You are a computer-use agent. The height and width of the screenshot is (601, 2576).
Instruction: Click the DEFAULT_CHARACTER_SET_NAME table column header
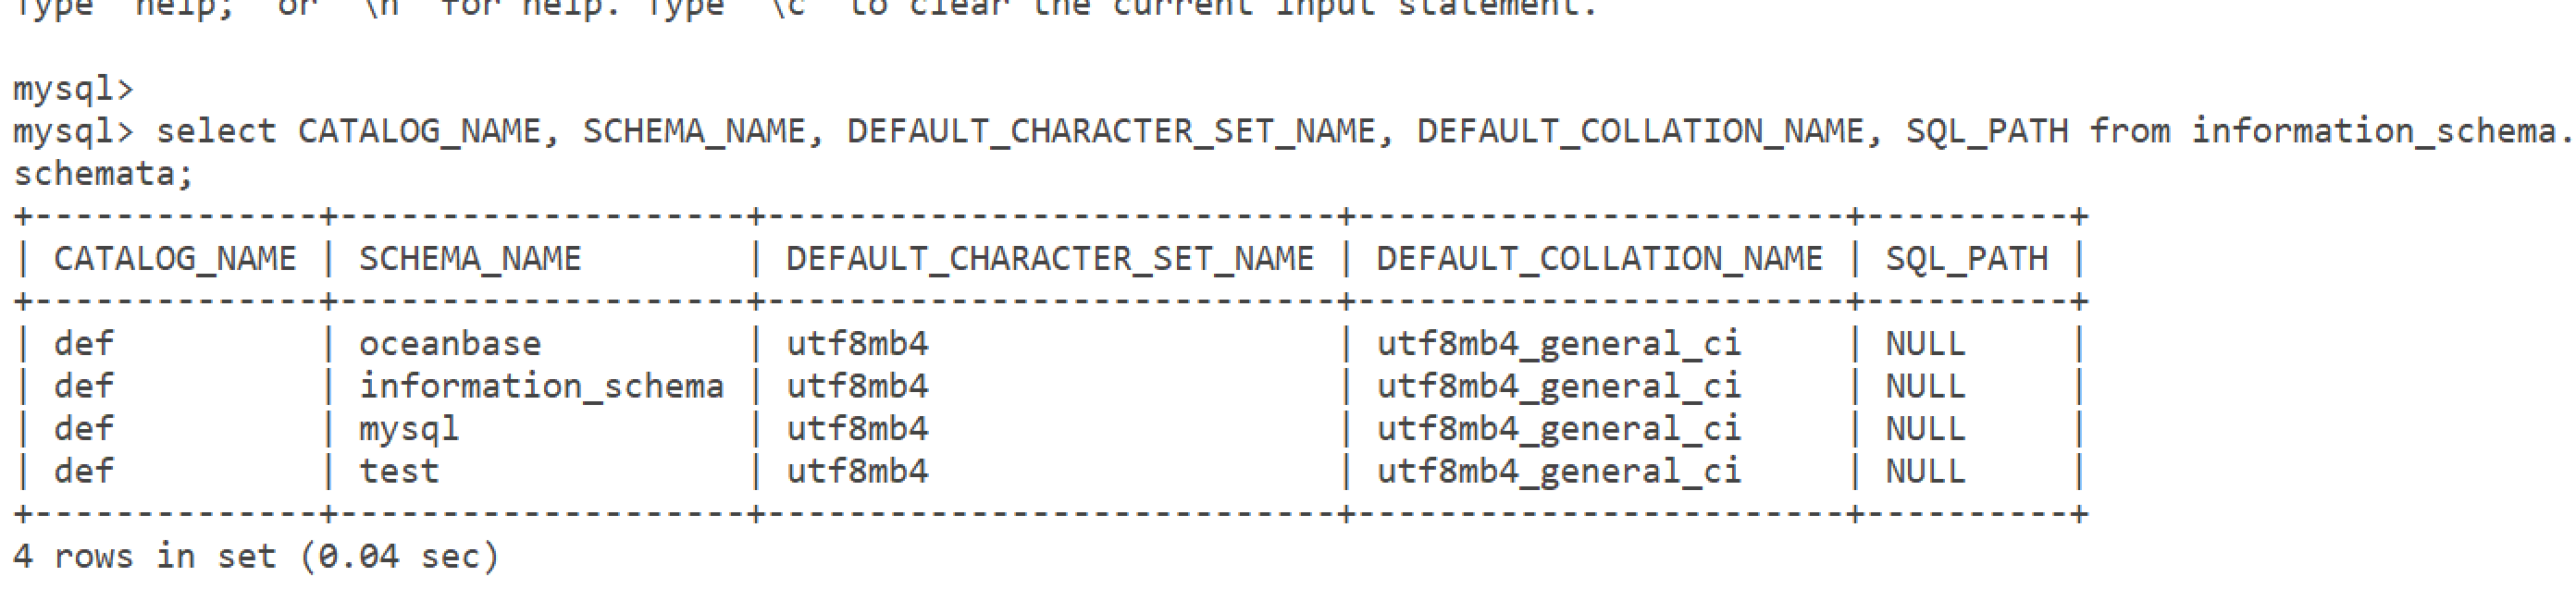point(1050,259)
